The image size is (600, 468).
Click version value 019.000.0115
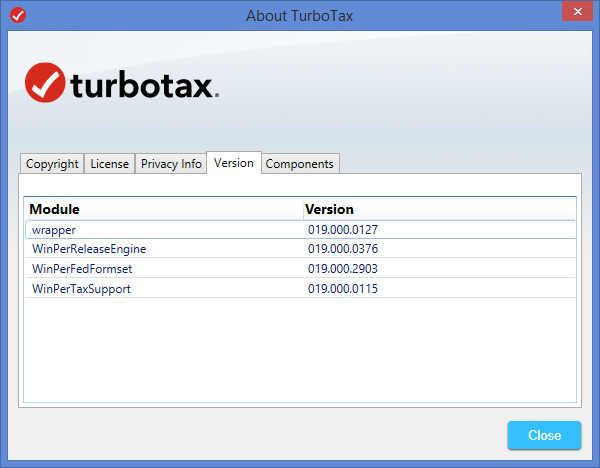point(343,289)
